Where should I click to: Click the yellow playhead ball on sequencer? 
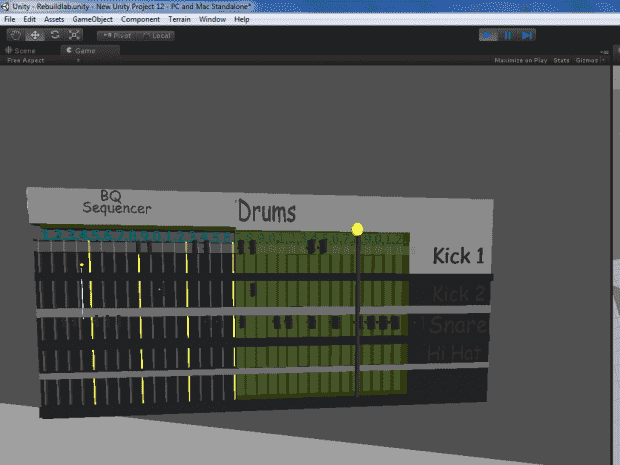[x=358, y=230]
